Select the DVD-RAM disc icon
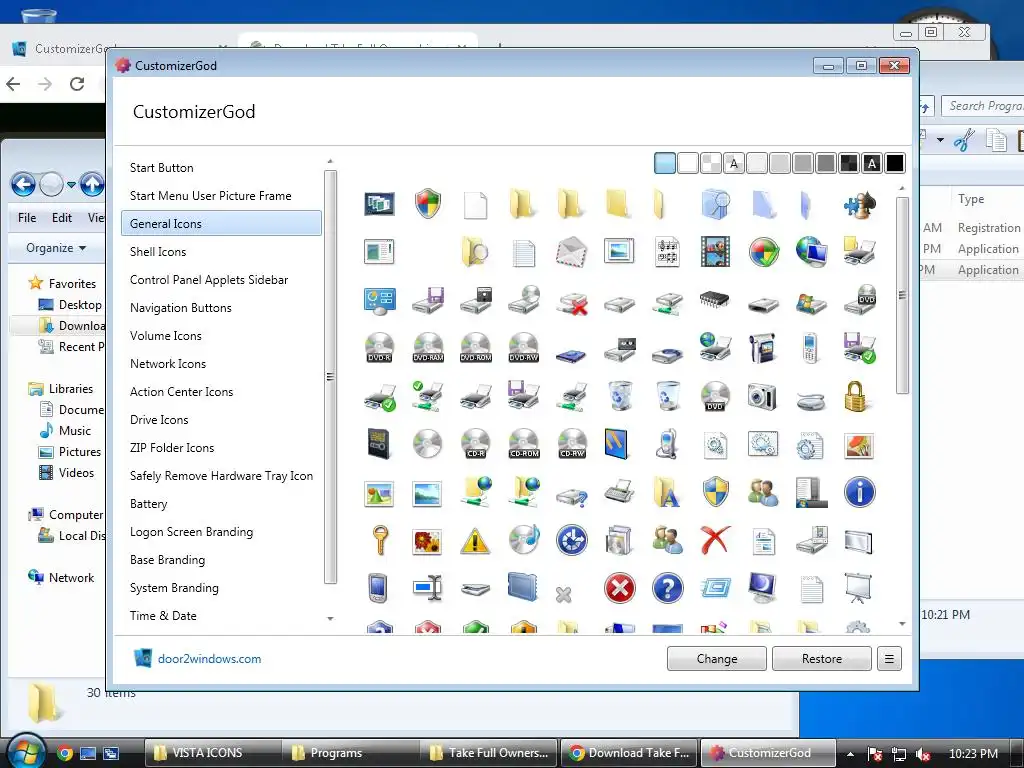The width and height of the screenshot is (1024, 768). point(428,347)
